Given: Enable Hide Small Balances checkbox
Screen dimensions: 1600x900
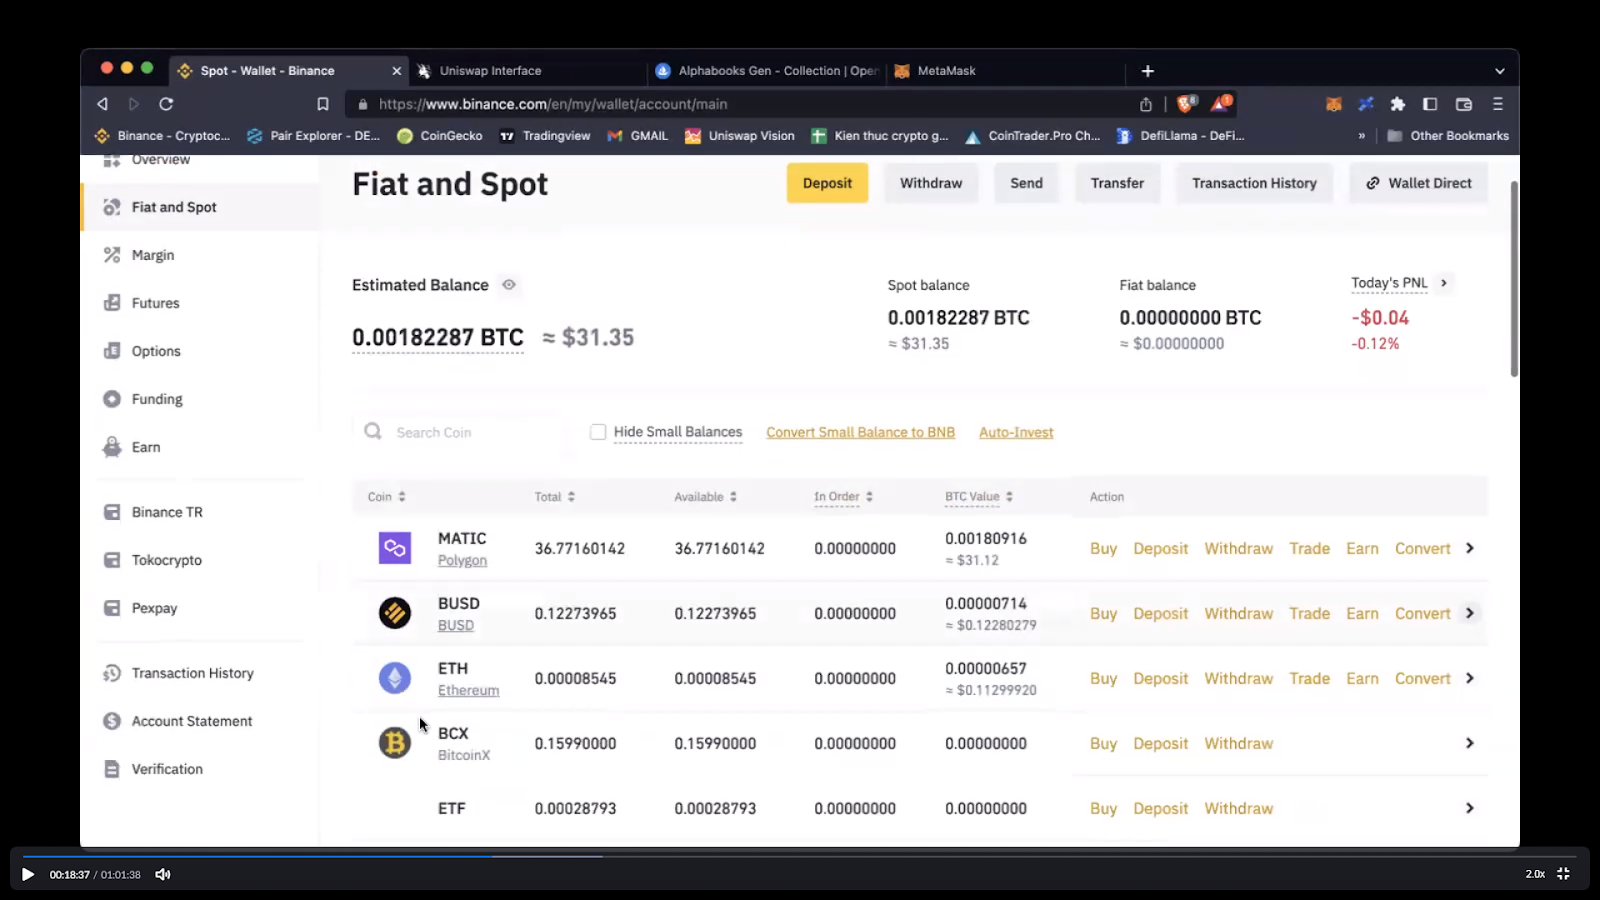Looking at the screenshot, I should [598, 432].
